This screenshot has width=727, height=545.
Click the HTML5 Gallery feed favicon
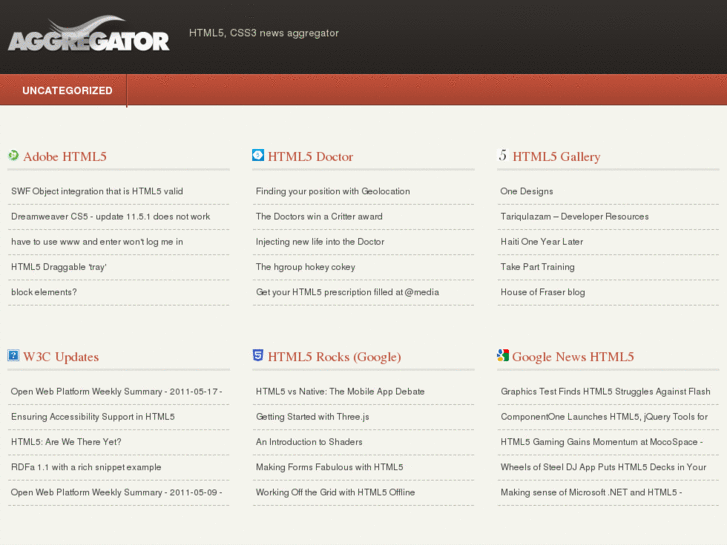coord(503,155)
